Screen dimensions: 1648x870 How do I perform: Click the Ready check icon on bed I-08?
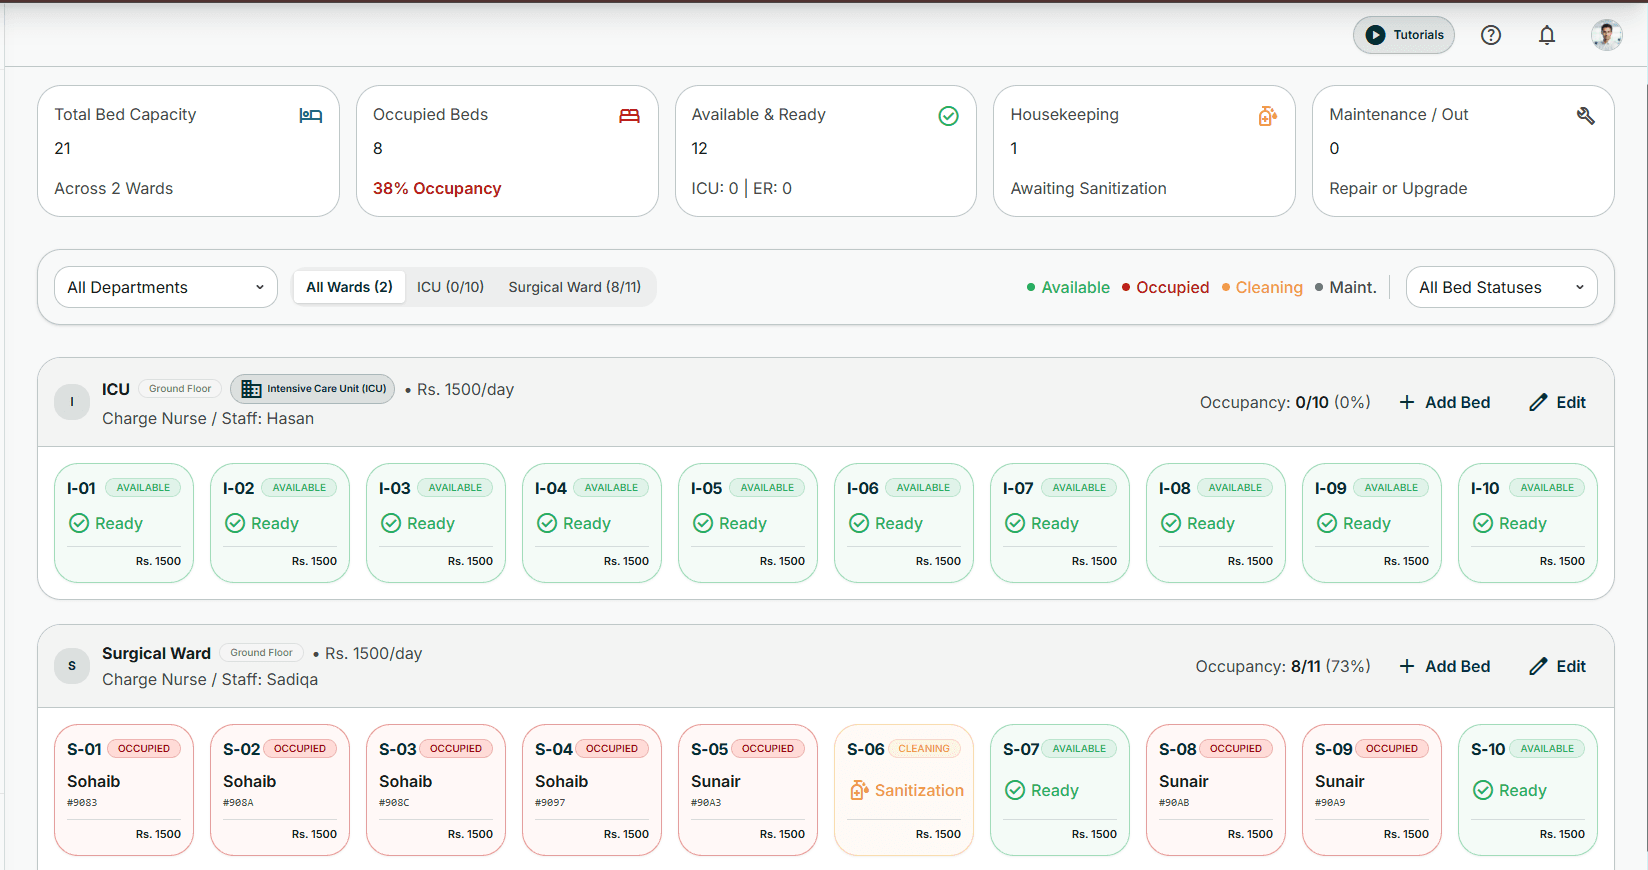pyautogui.click(x=1171, y=523)
